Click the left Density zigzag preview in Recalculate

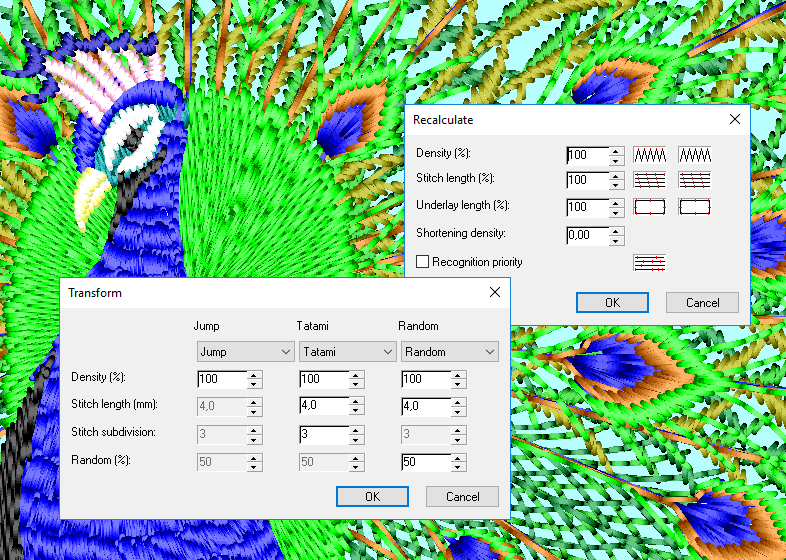(650, 155)
